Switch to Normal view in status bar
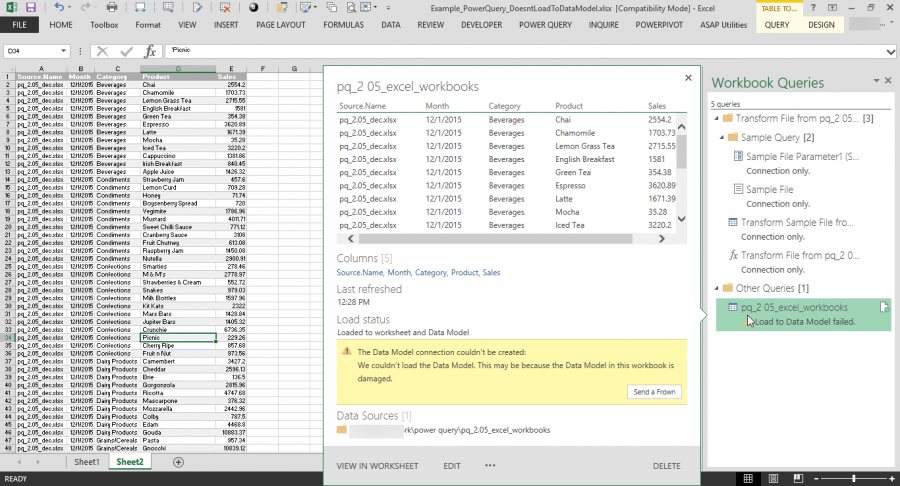 [x=748, y=479]
